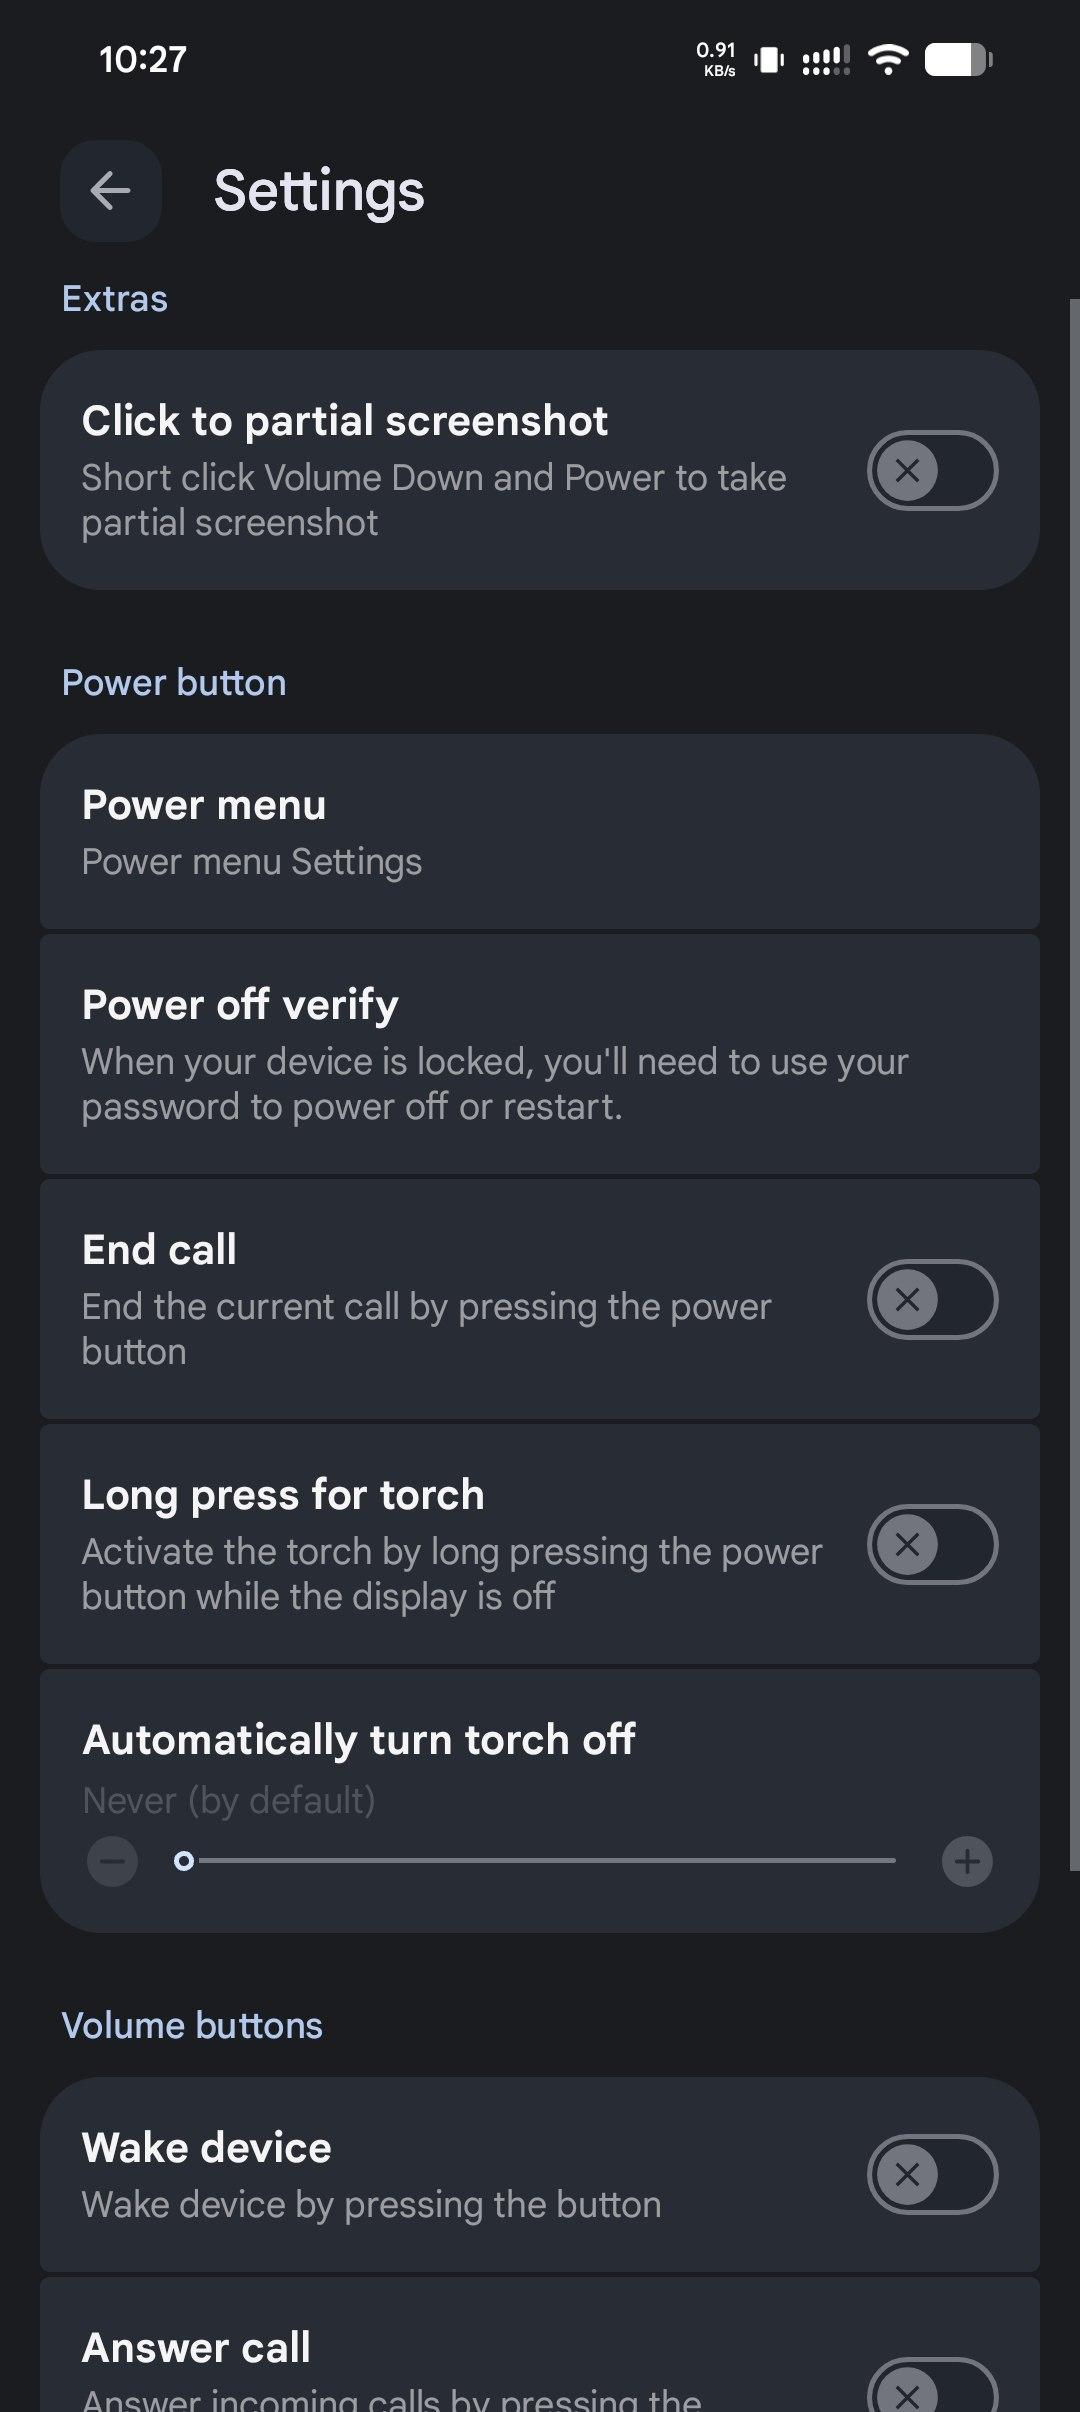The height and width of the screenshot is (2412, 1080).
Task: Tap the plus icon for torch timer
Action: coord(967,1861)
